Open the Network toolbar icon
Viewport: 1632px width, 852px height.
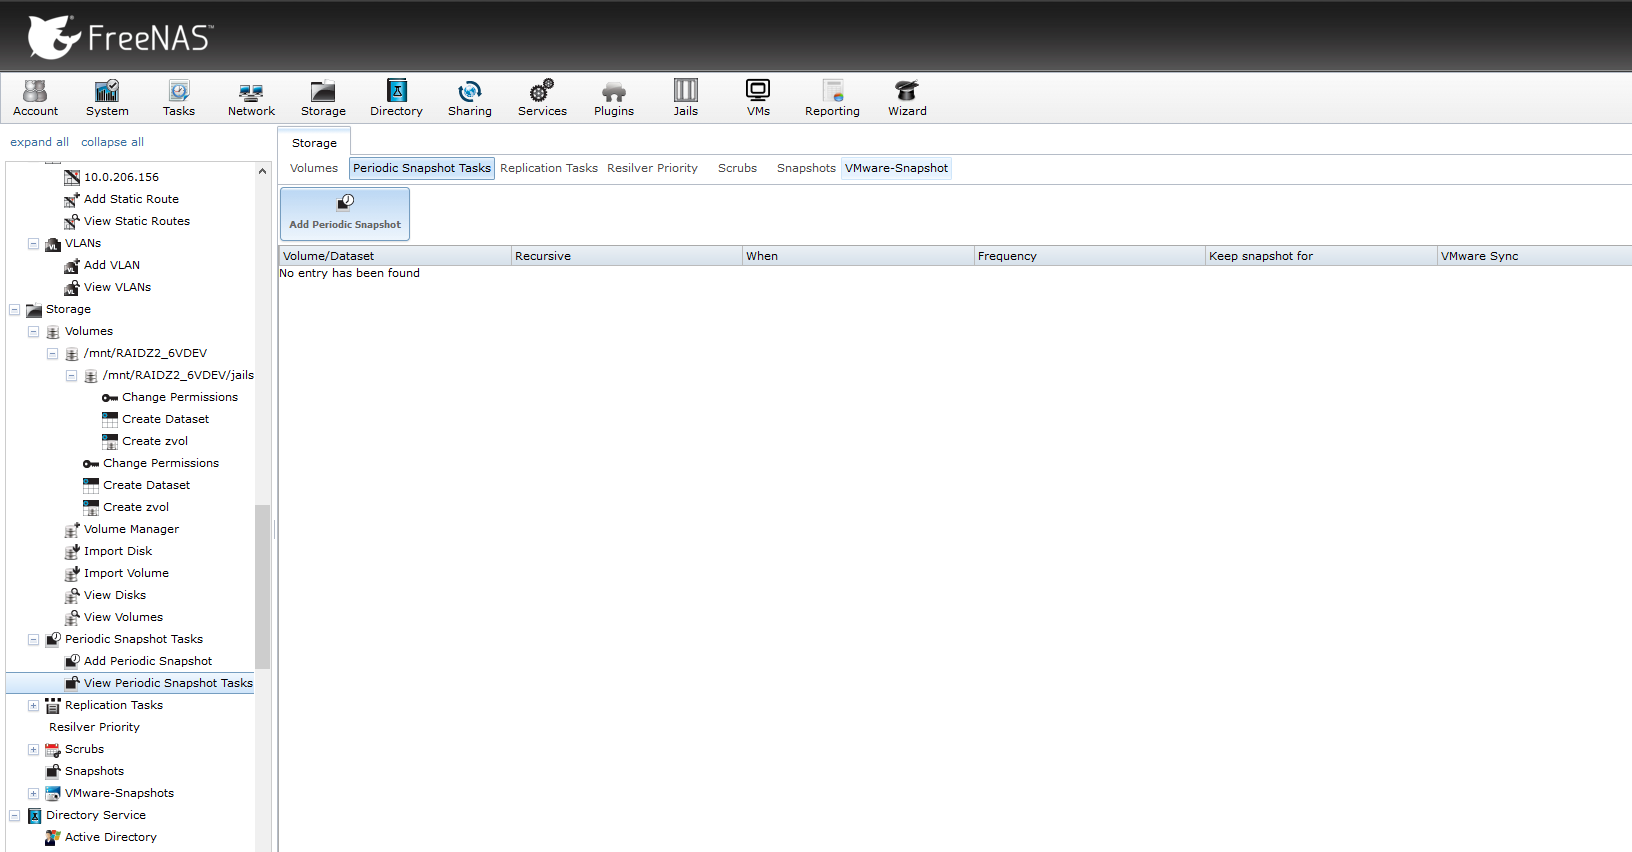click(251, 98)
